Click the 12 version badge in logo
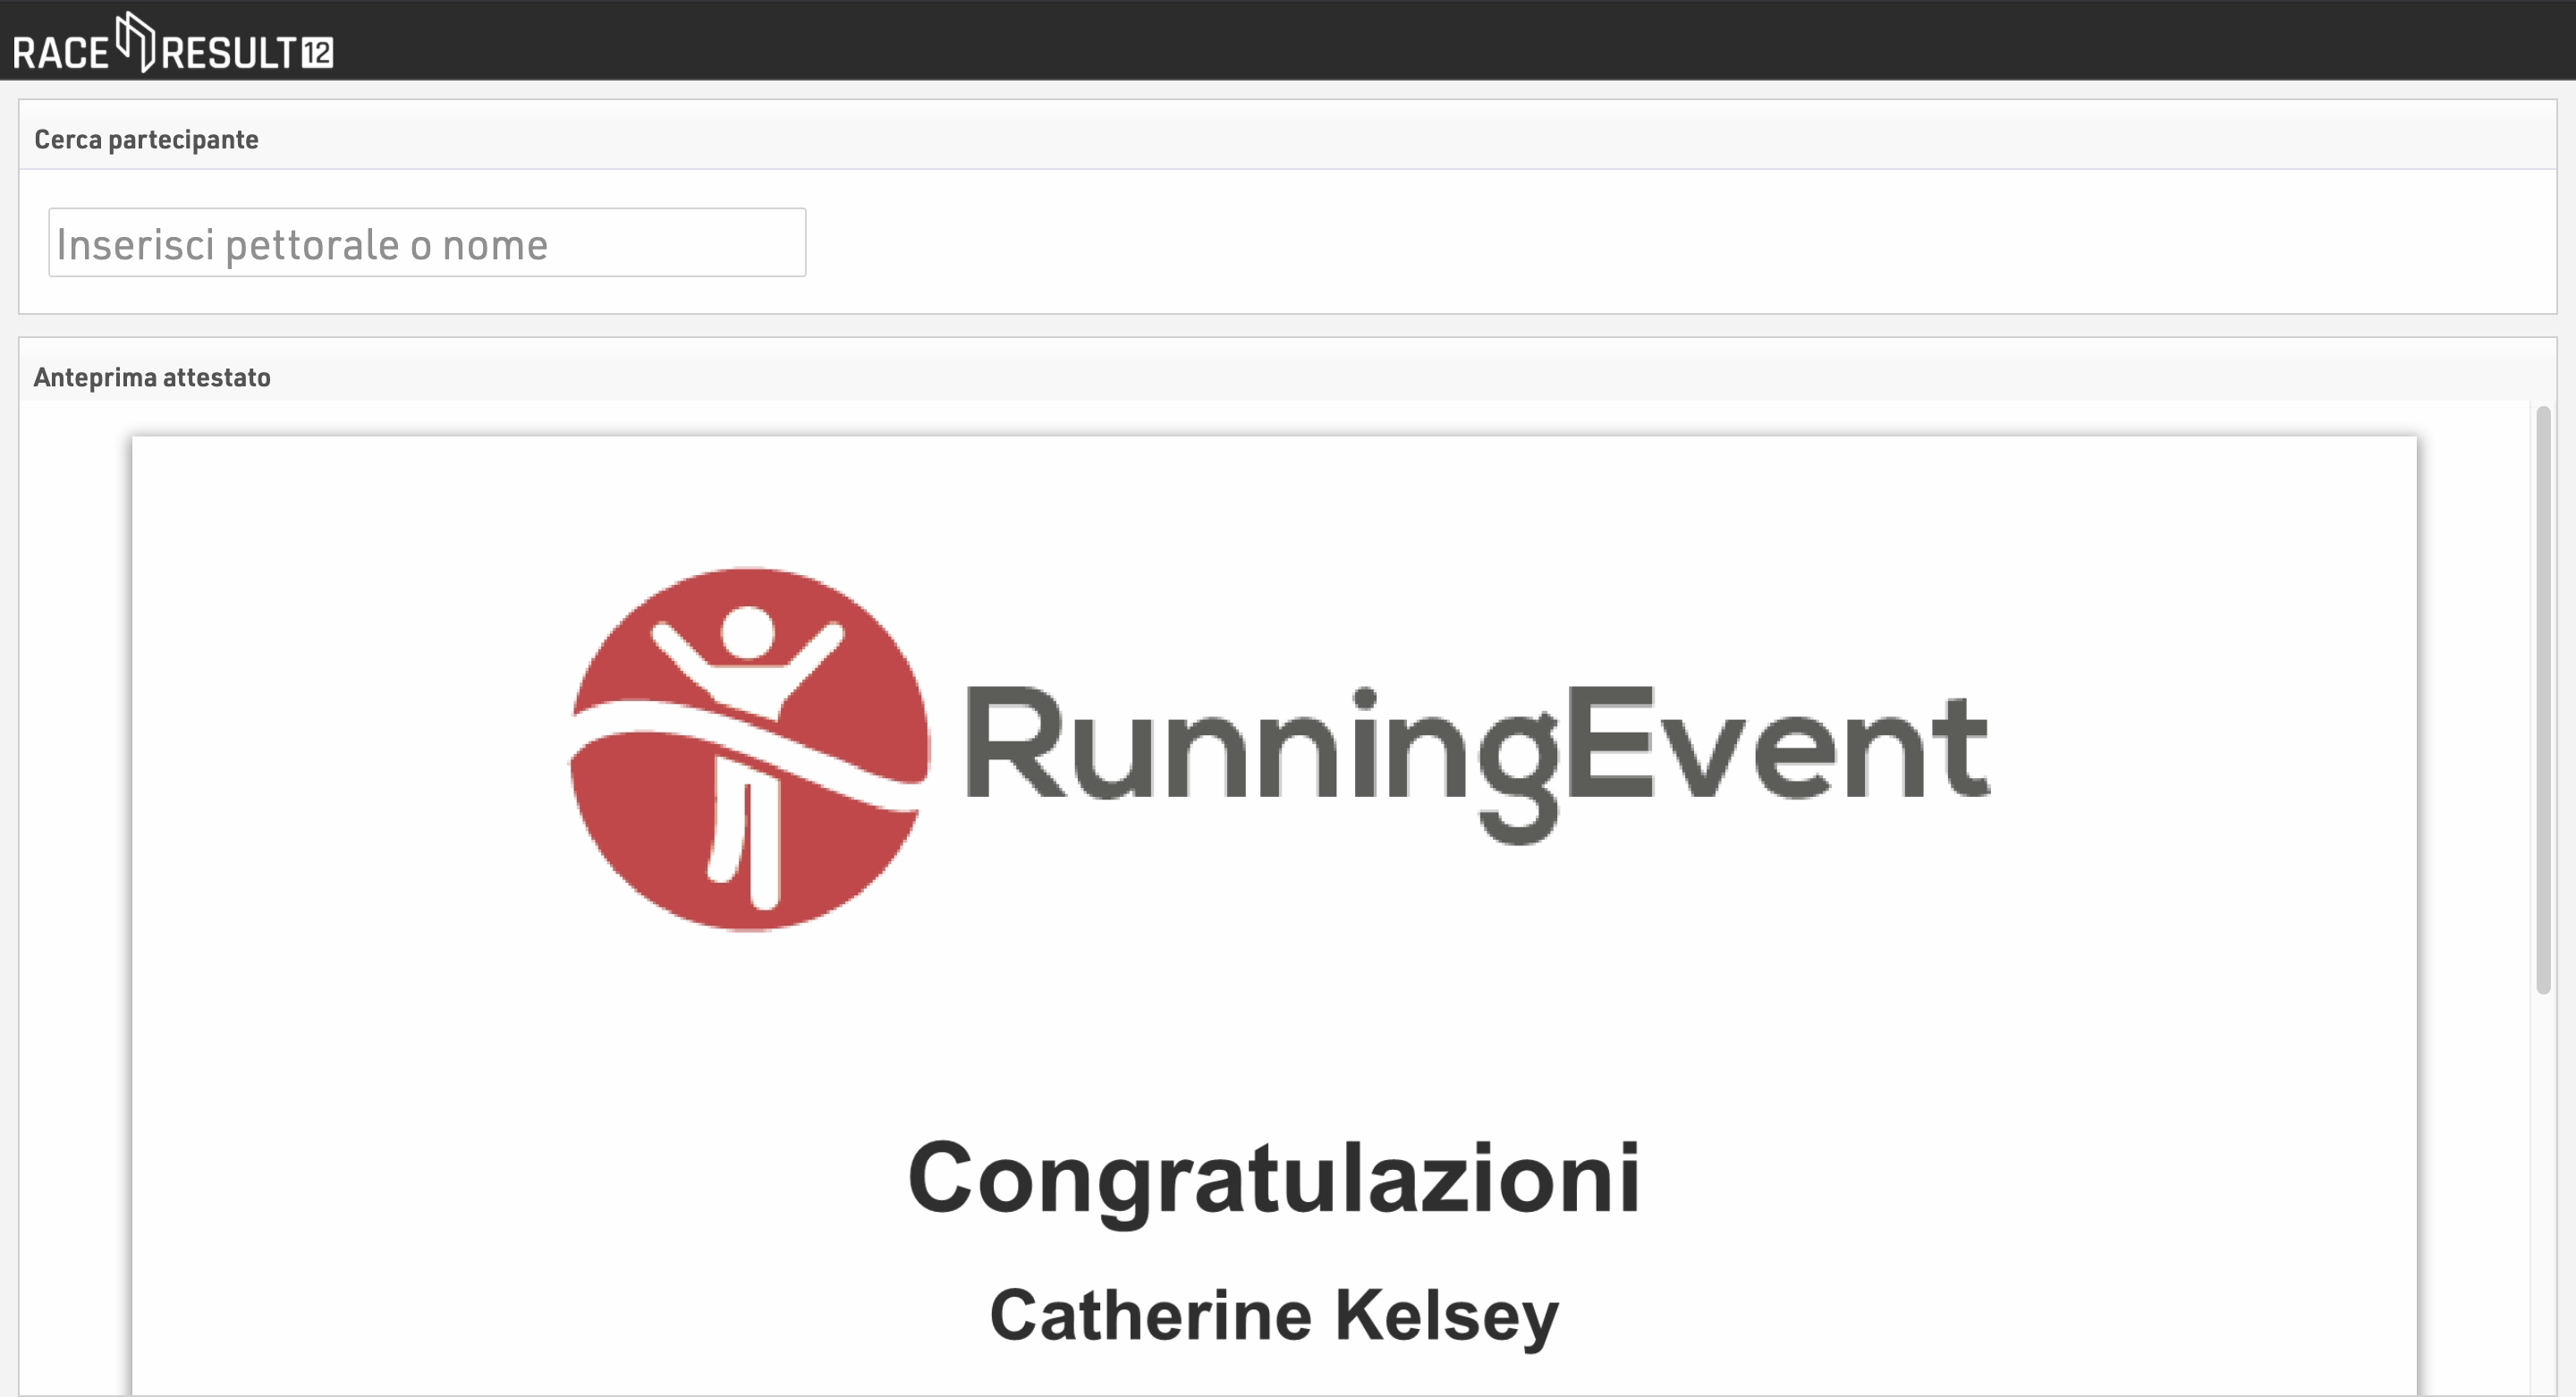2576x1397 pixels. point(318,53)
